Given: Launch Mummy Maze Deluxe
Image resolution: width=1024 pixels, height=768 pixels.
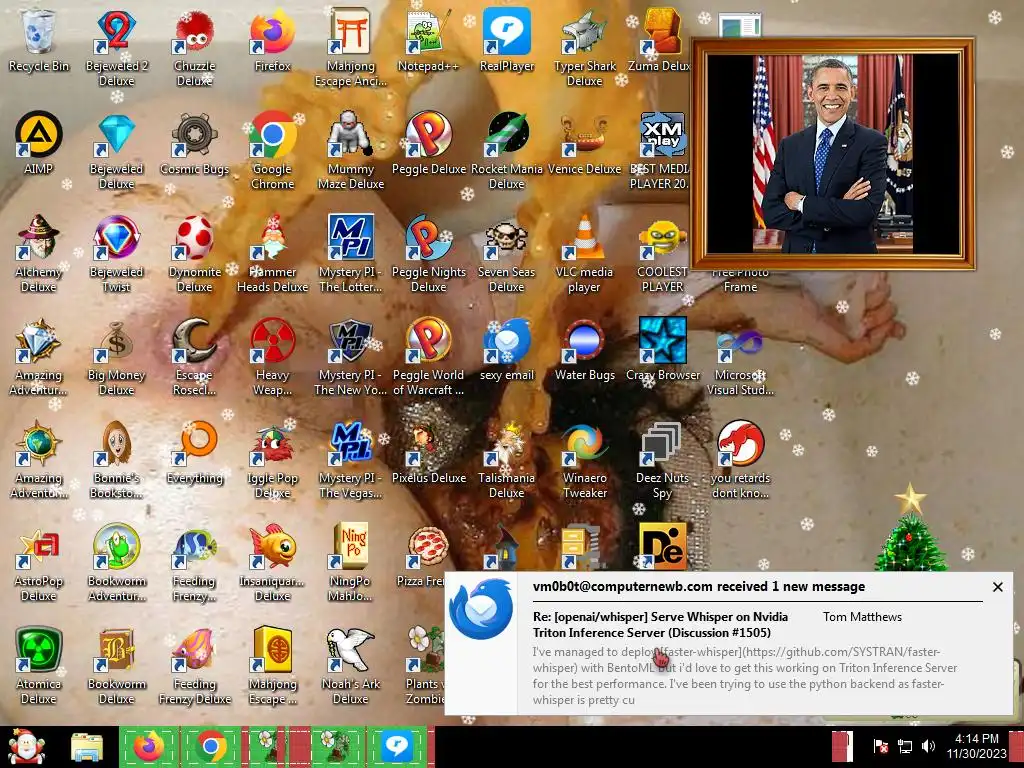Looking at the screenshot, I should tap(351, 150).
